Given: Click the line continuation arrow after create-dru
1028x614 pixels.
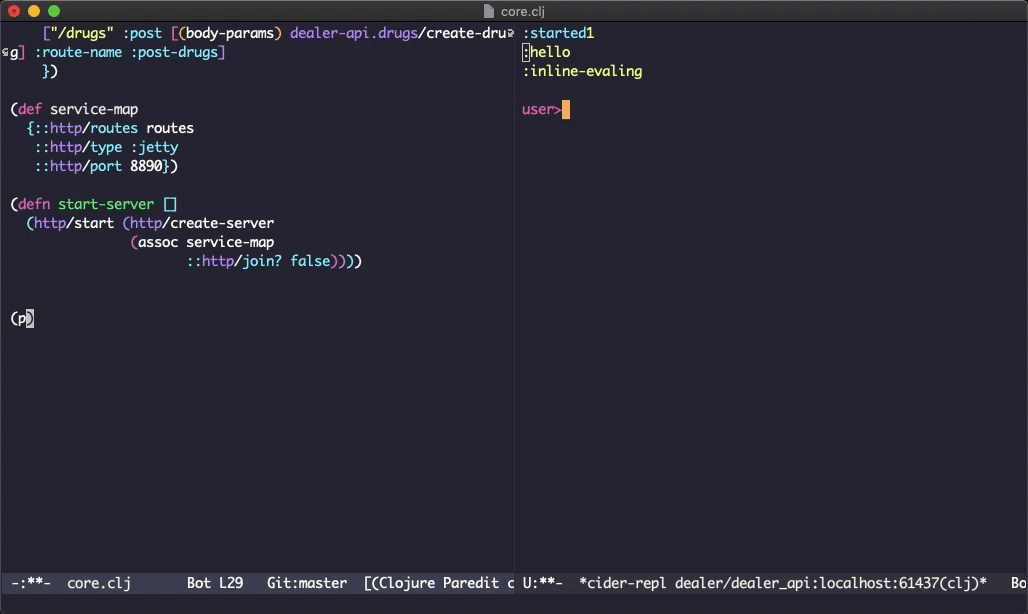Looking at the screenshot, I should pyautogui.click(x=510, y=34).
